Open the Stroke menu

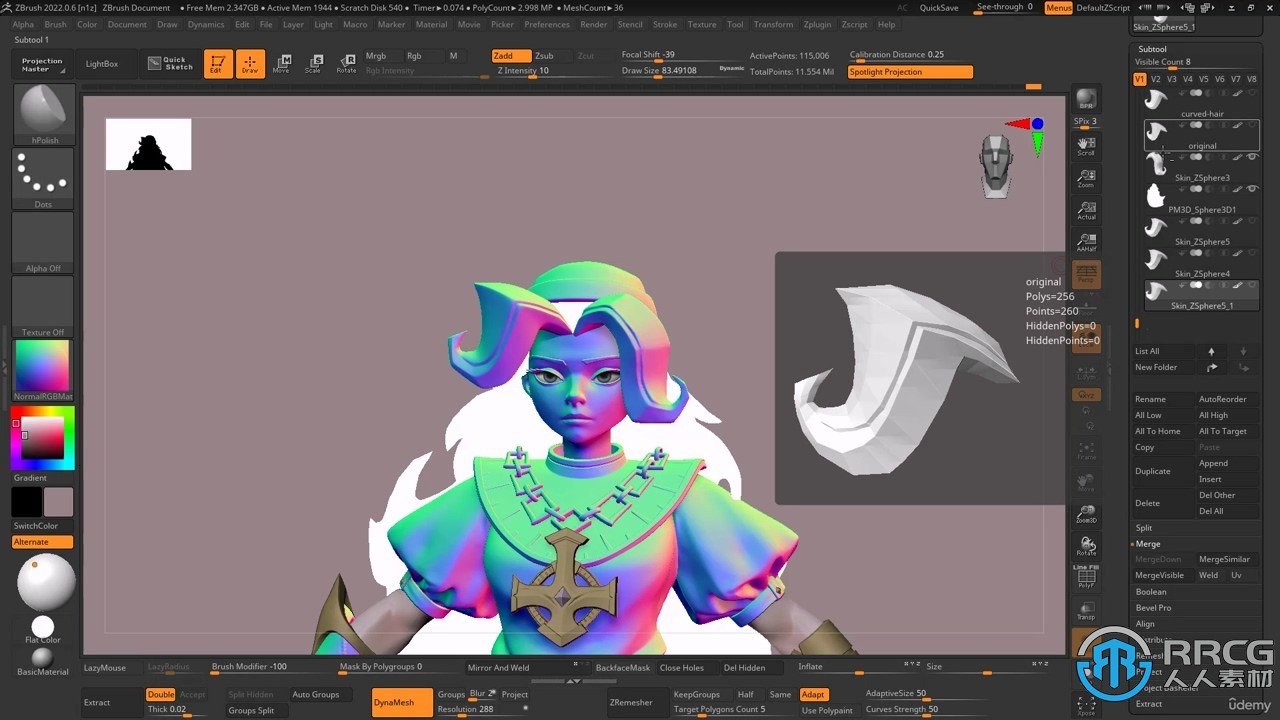click(x=665, y=24)
